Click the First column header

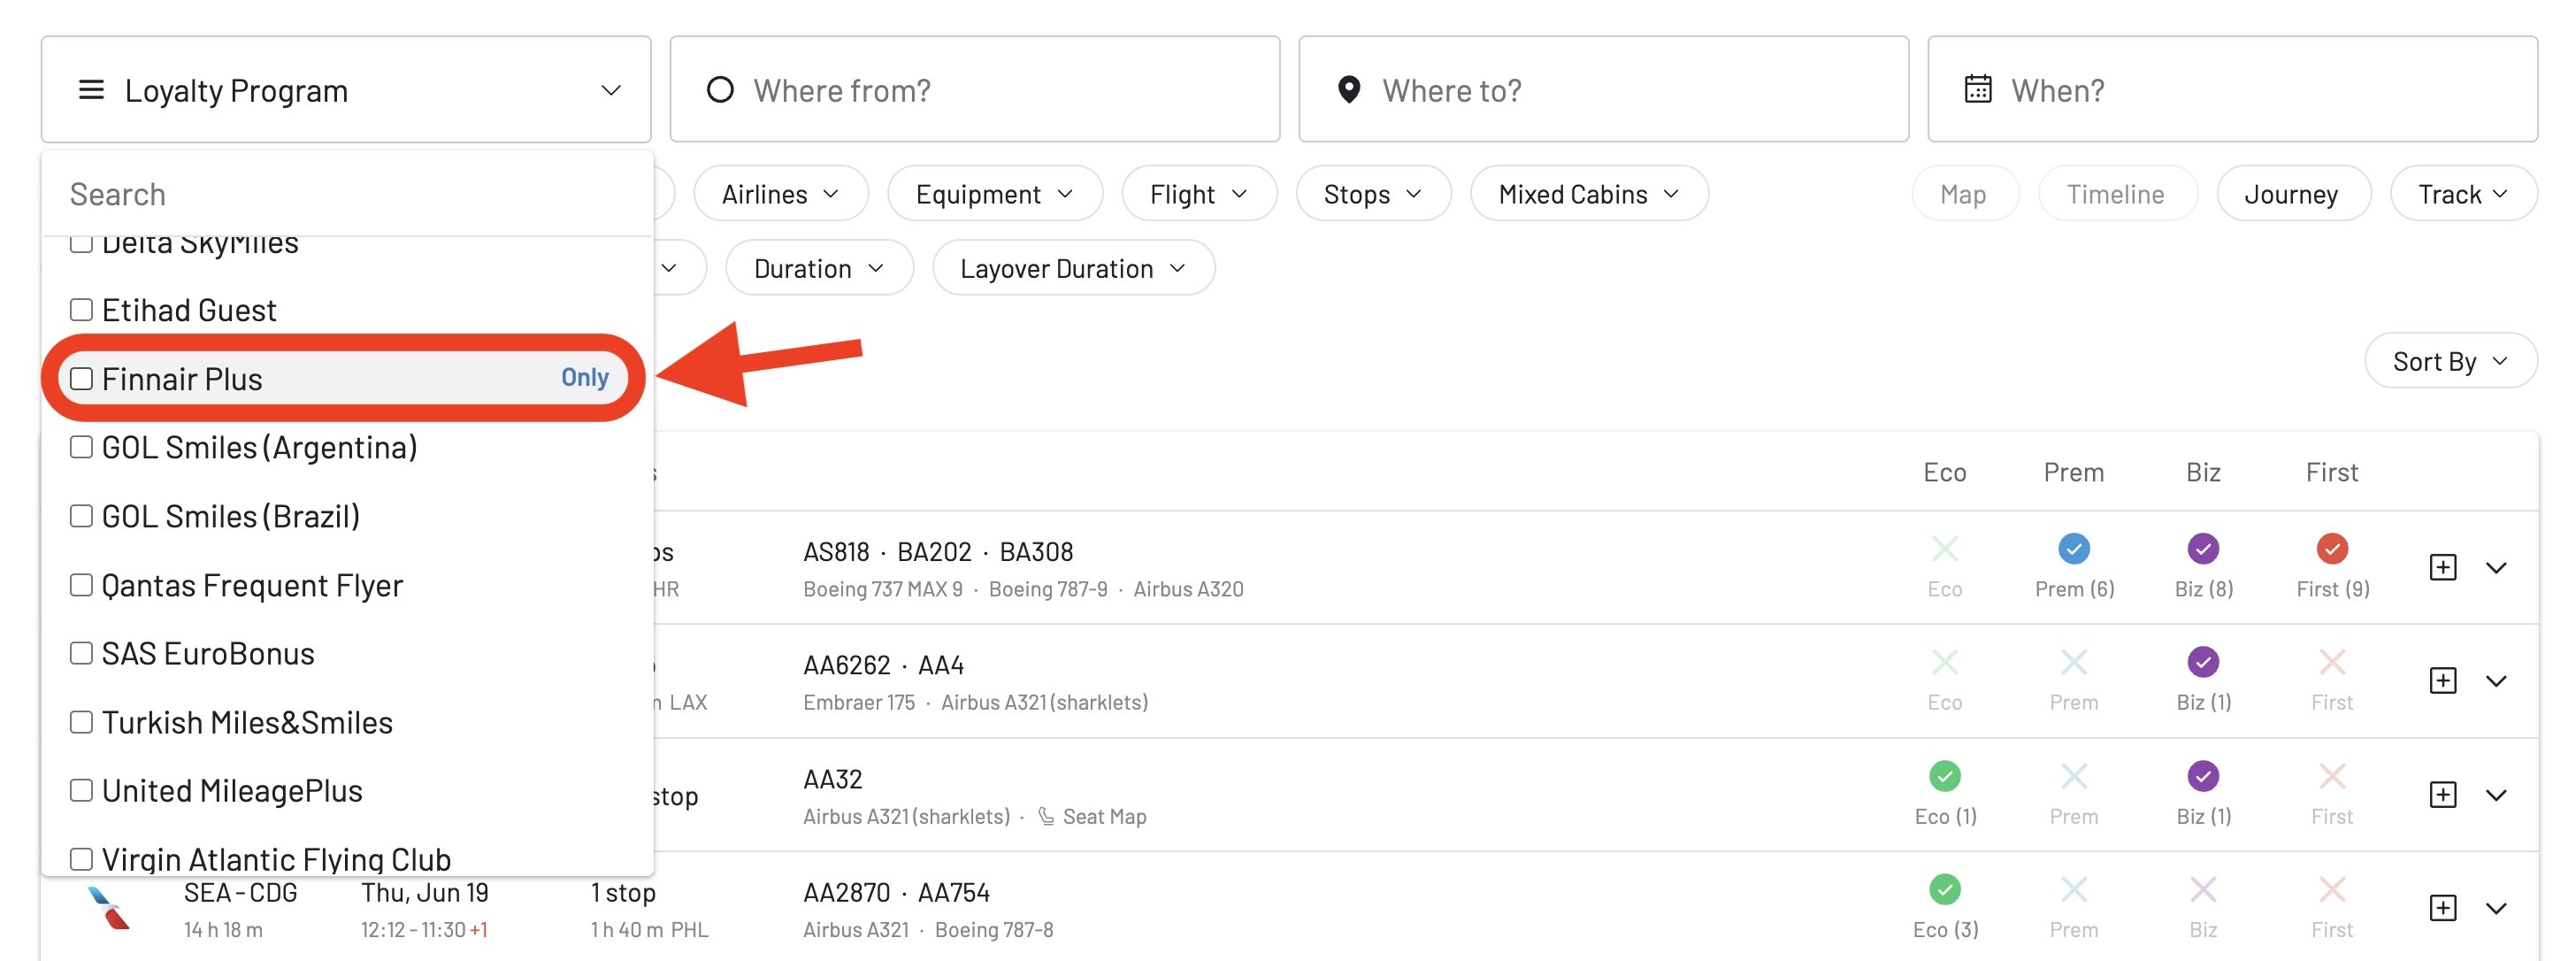point(2331,472)
